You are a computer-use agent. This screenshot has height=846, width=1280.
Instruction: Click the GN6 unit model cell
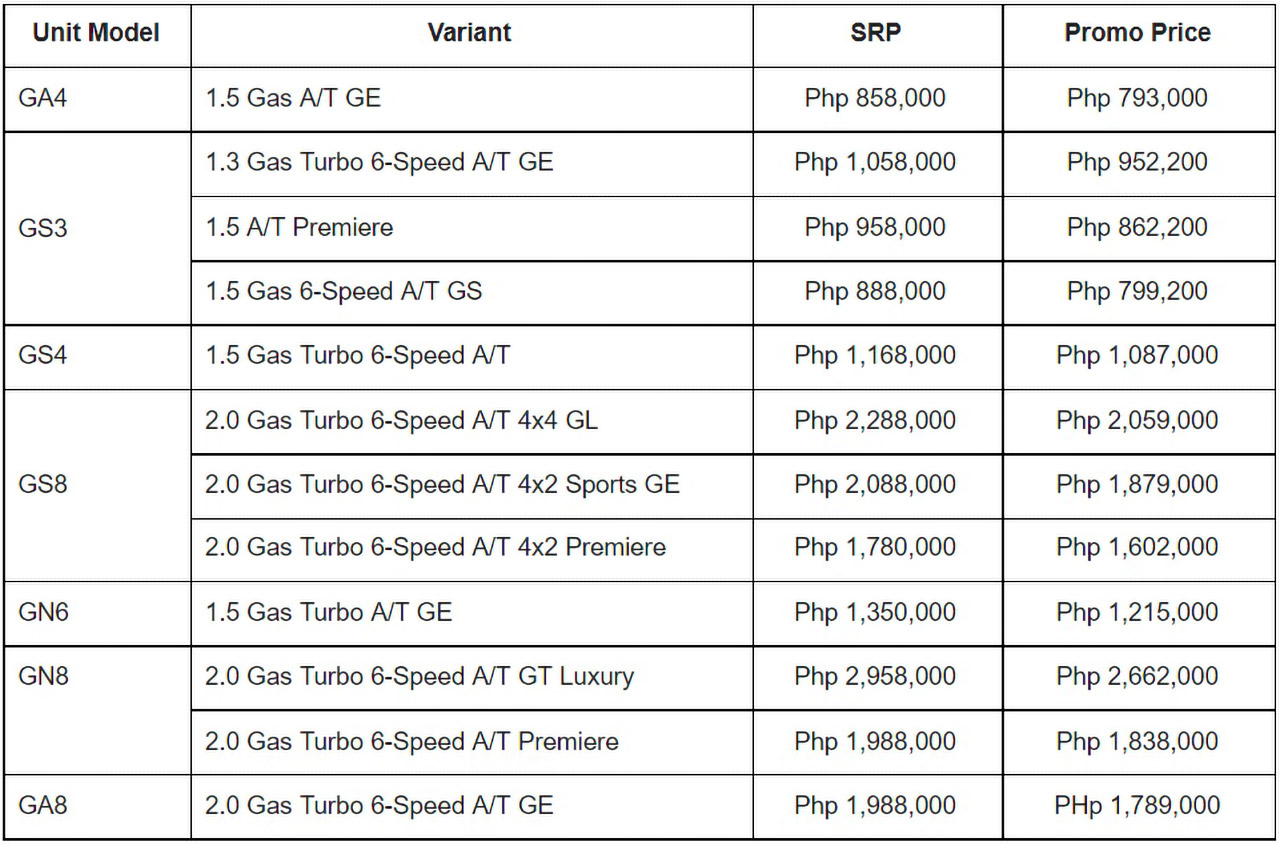[43, 612]
